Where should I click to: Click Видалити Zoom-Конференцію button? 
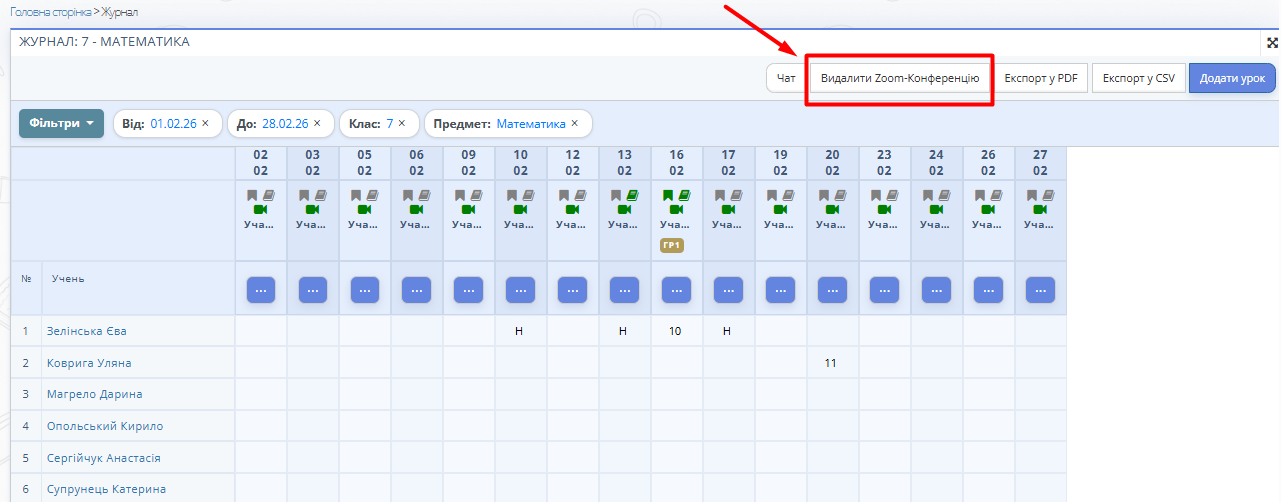[x=899, y=78]
